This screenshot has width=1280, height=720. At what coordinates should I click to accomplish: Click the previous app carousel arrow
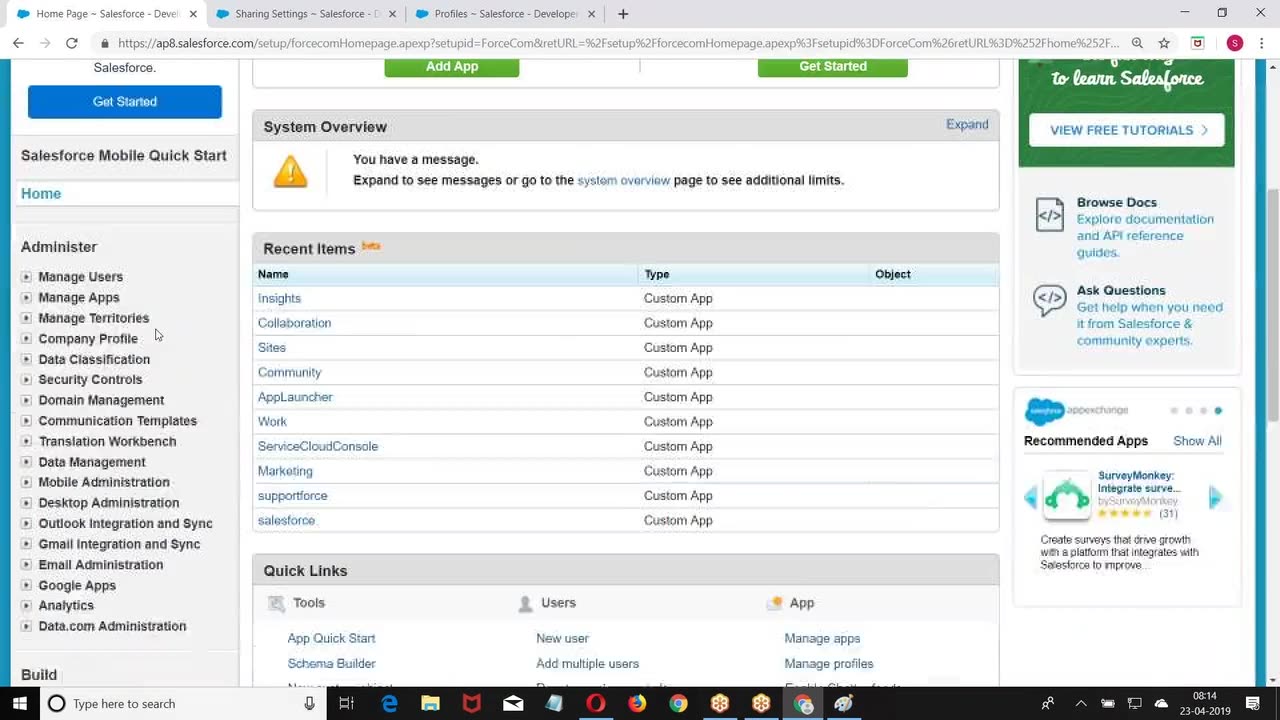(1031, 498)
